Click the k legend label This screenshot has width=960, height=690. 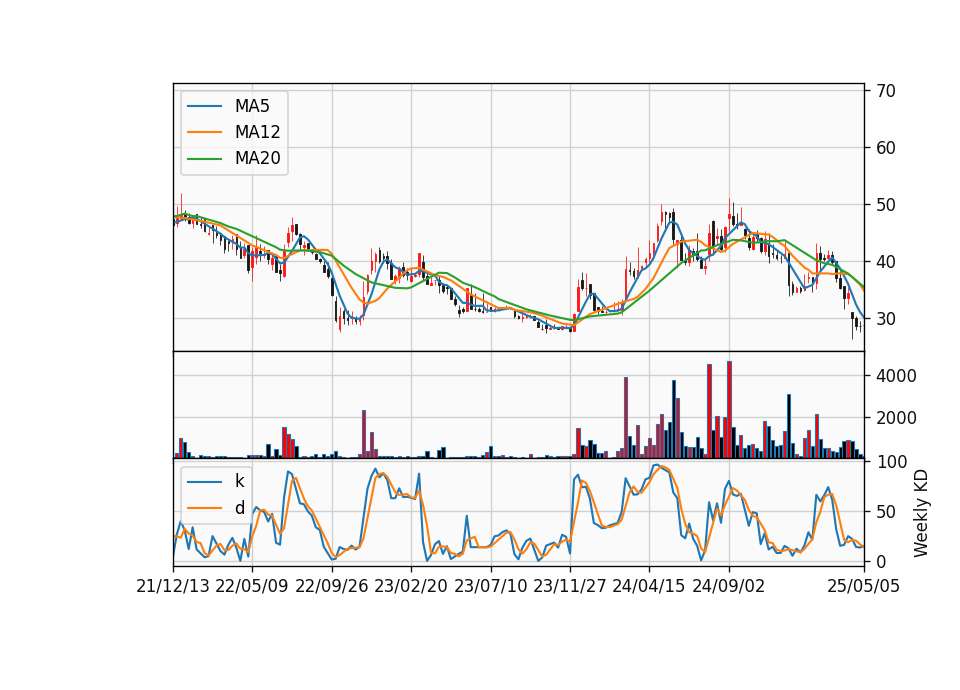[x=239, y=481]
